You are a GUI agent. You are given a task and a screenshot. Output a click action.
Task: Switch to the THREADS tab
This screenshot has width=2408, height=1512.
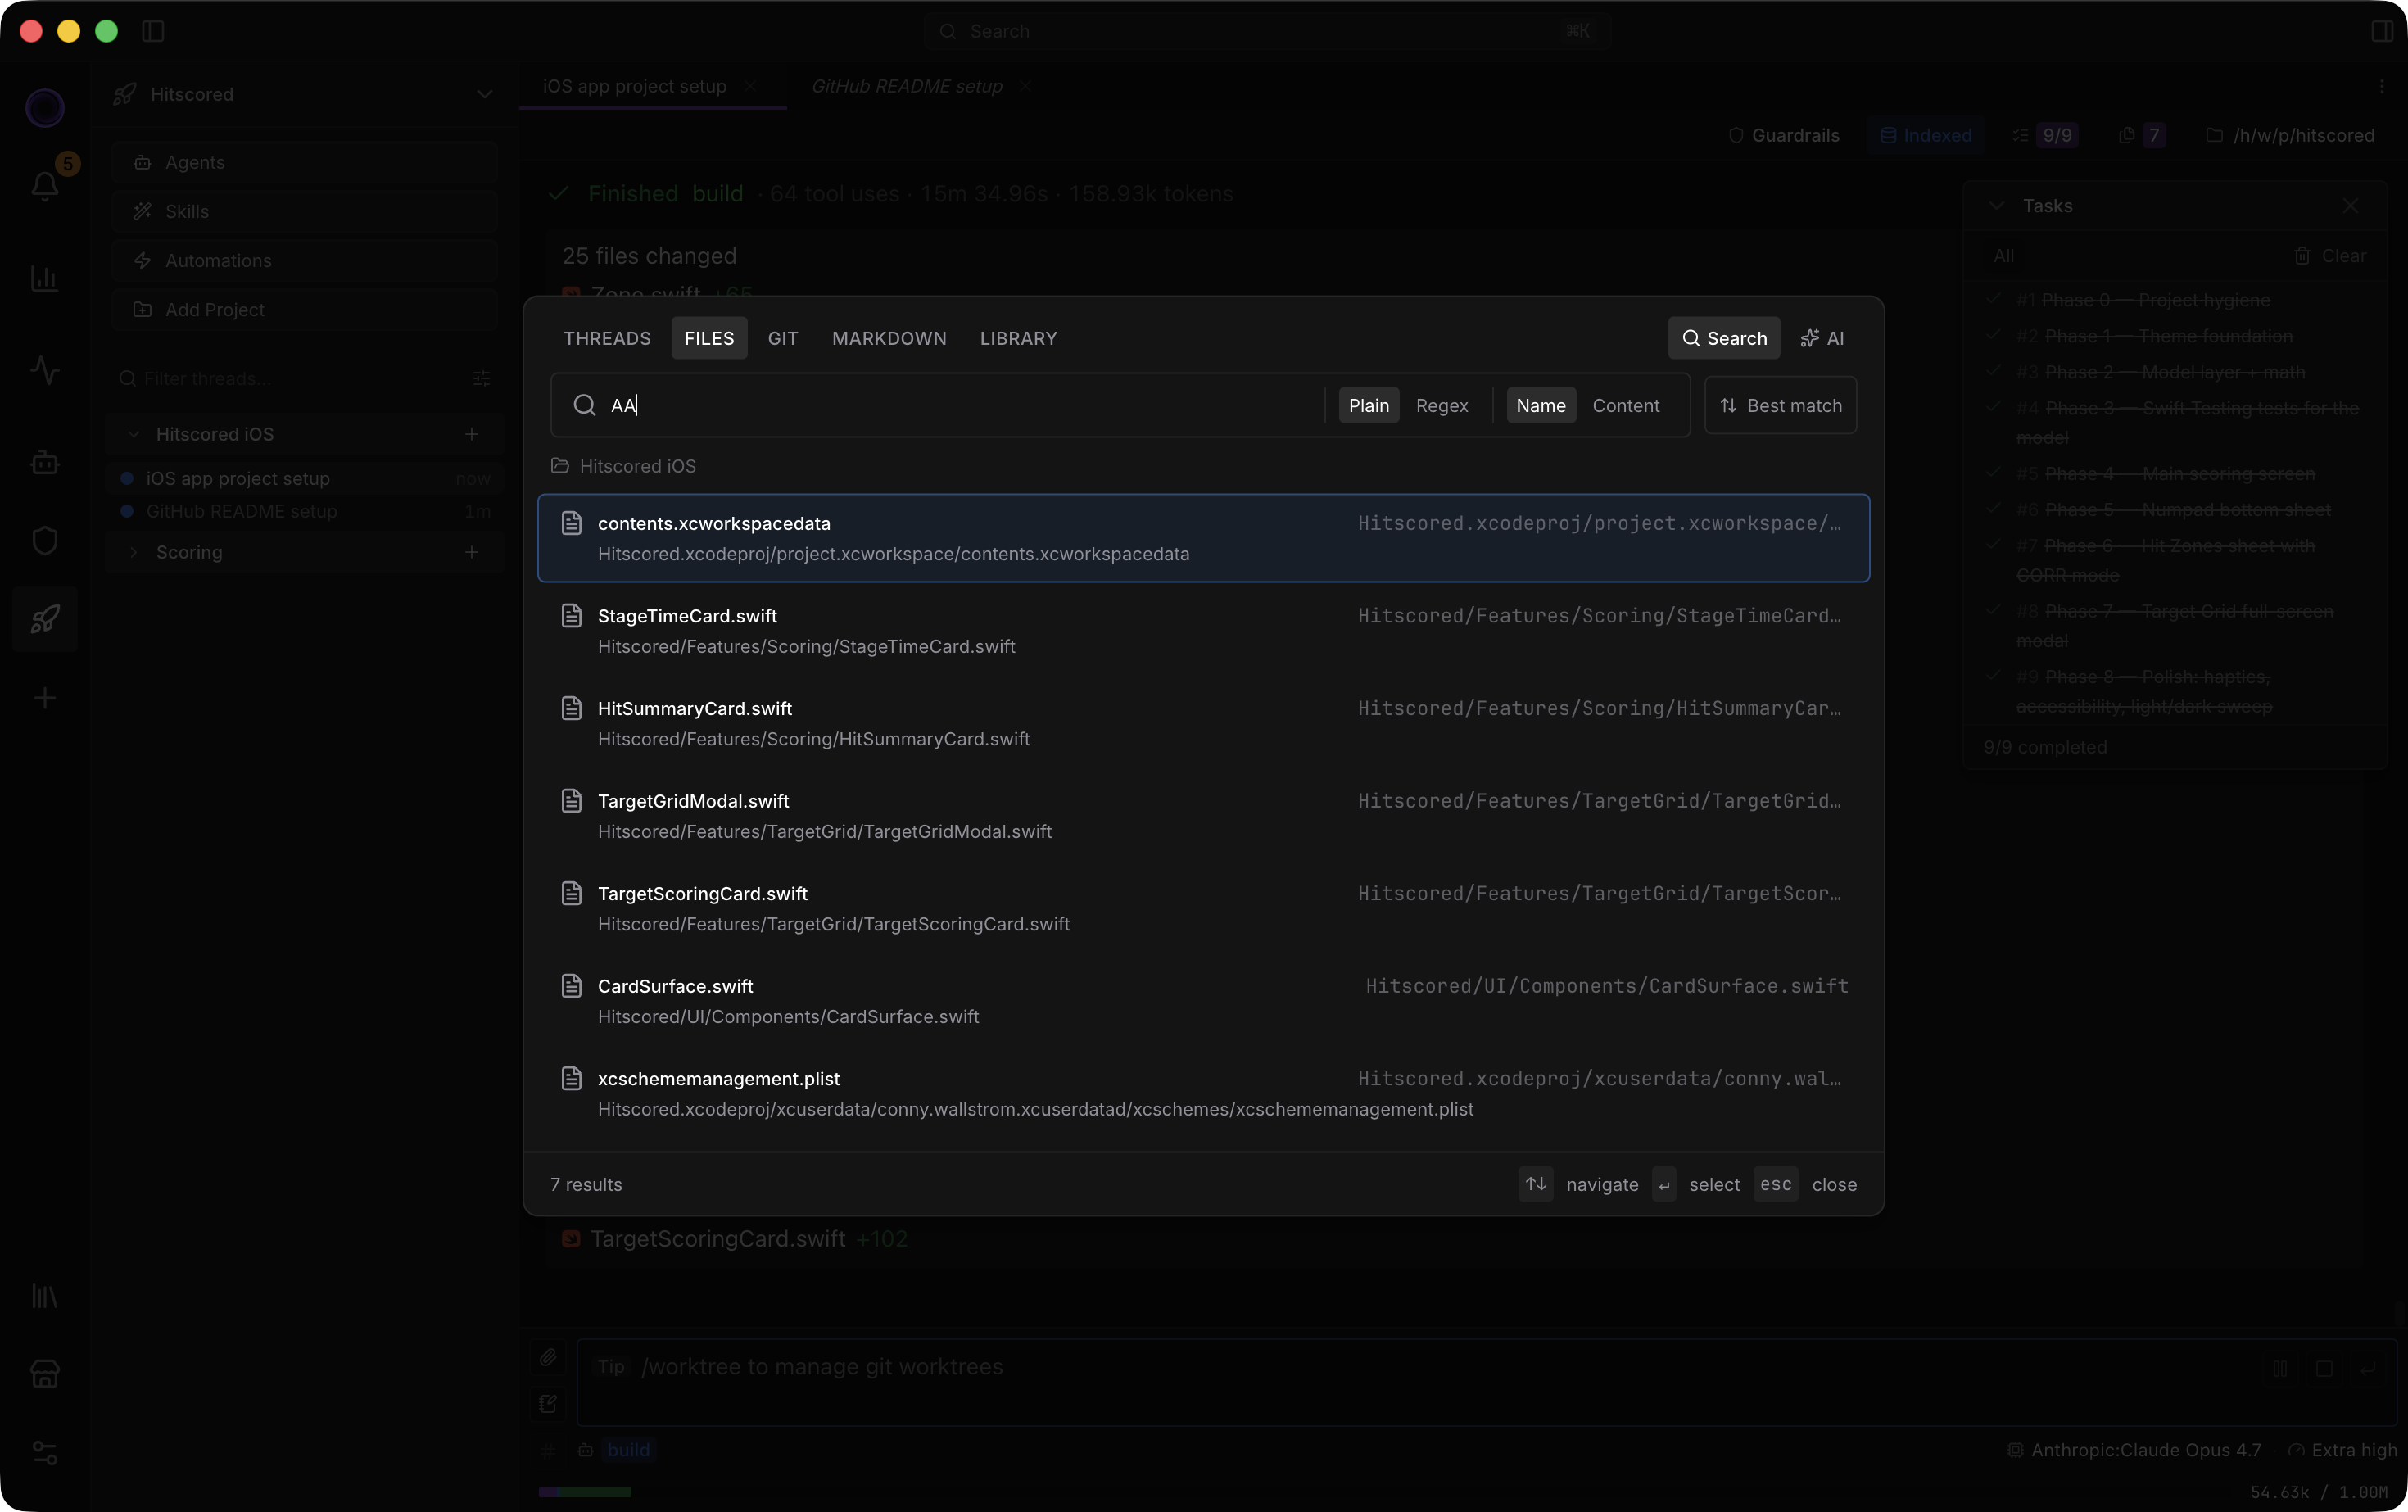[x=607, y=338]
